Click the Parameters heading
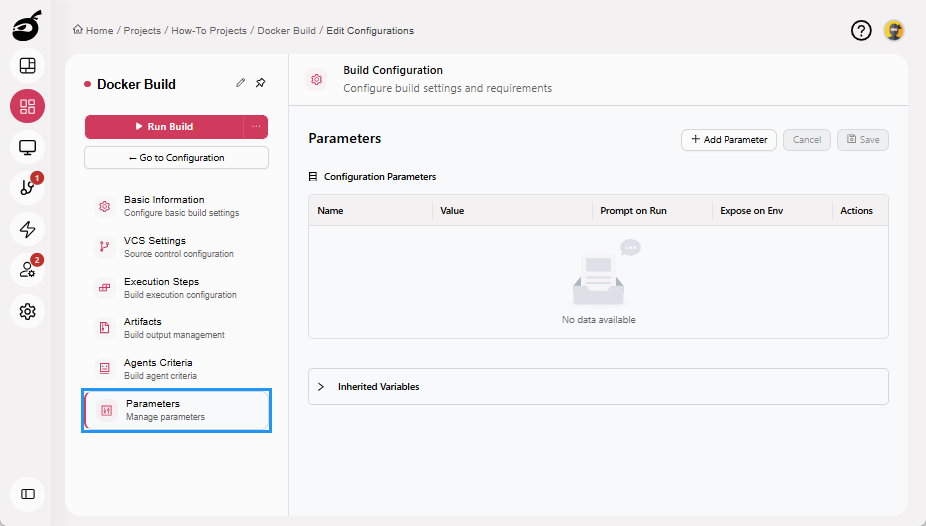Screen dimensions: 926x526 345,139
